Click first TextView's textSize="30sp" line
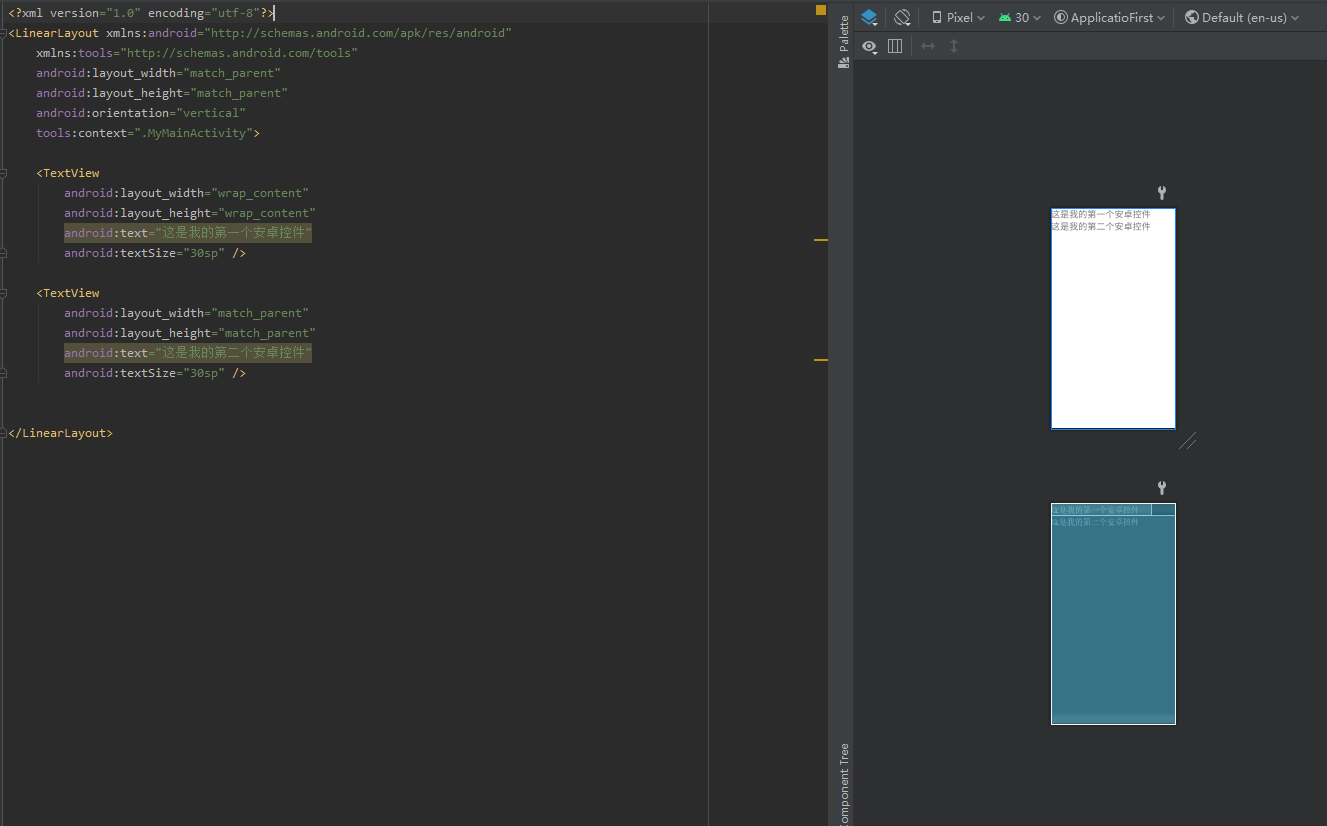 [155, 253]
